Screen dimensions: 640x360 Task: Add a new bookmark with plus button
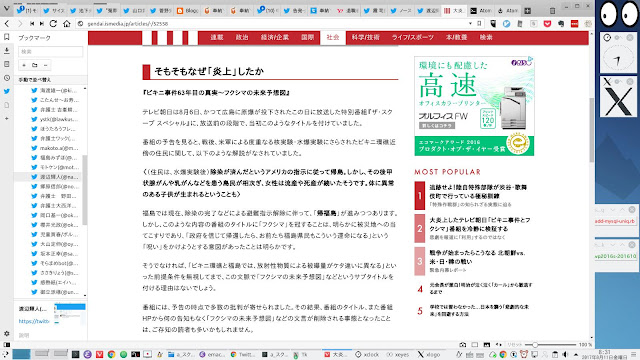pyautogui.click(x=24, y=65)
